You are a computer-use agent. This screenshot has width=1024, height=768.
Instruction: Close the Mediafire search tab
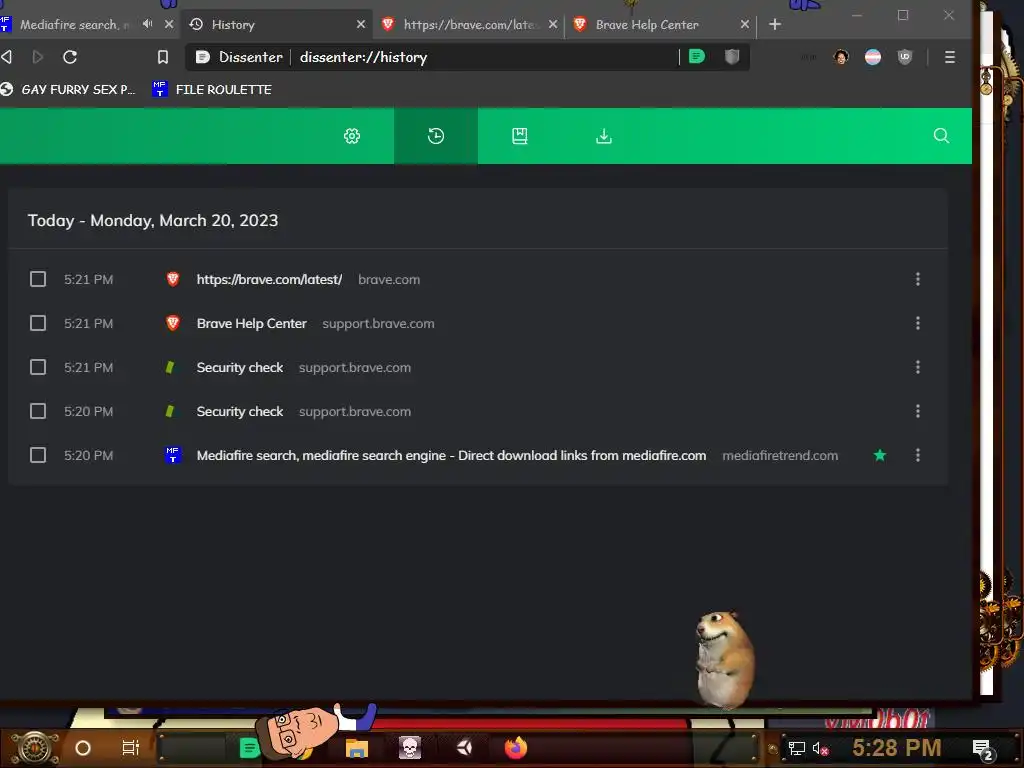169,24
